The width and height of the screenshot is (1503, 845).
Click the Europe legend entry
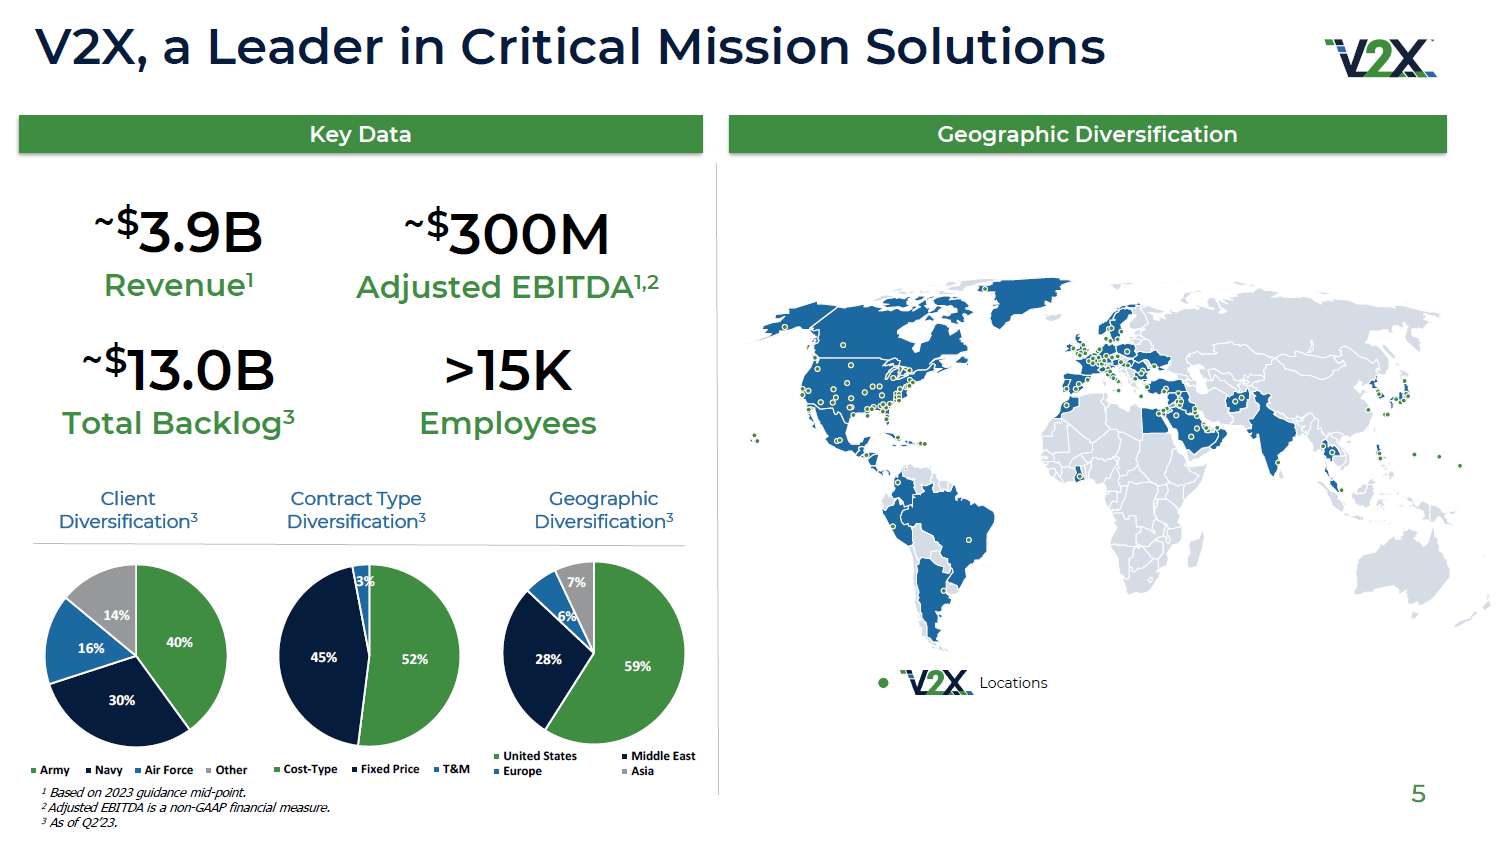[x=517, y=771]
